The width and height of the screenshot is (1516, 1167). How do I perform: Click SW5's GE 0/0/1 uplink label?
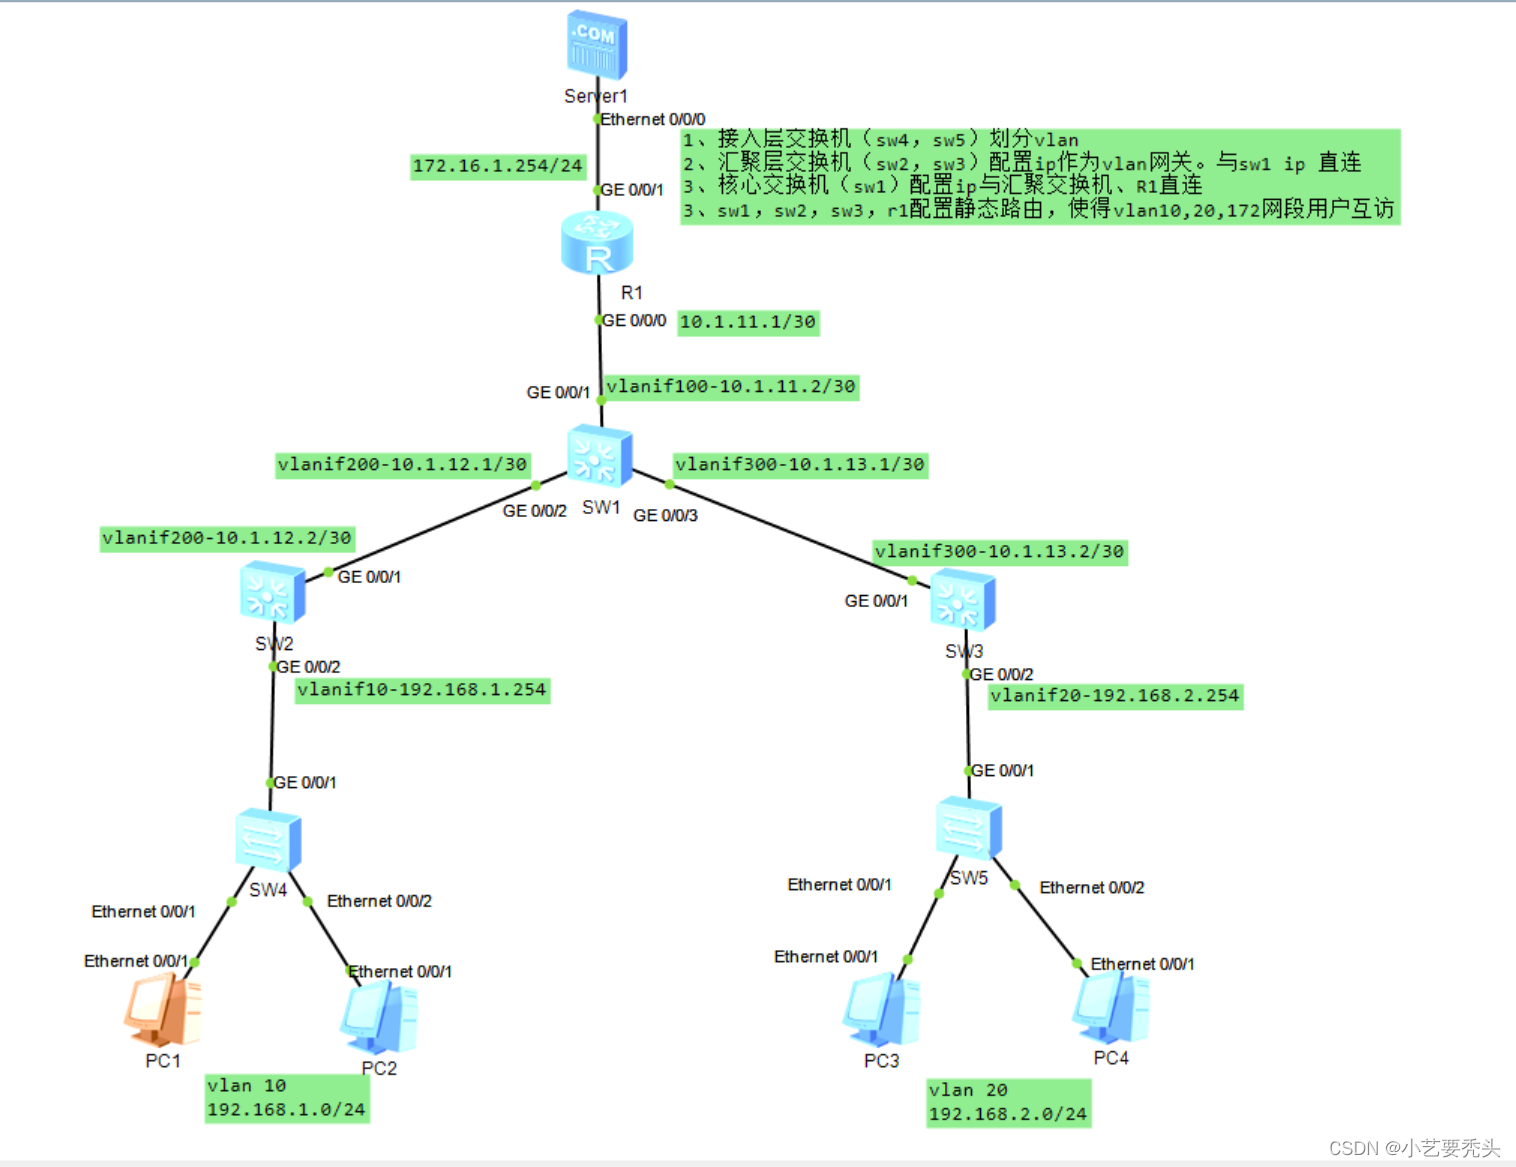[1003, 771]
